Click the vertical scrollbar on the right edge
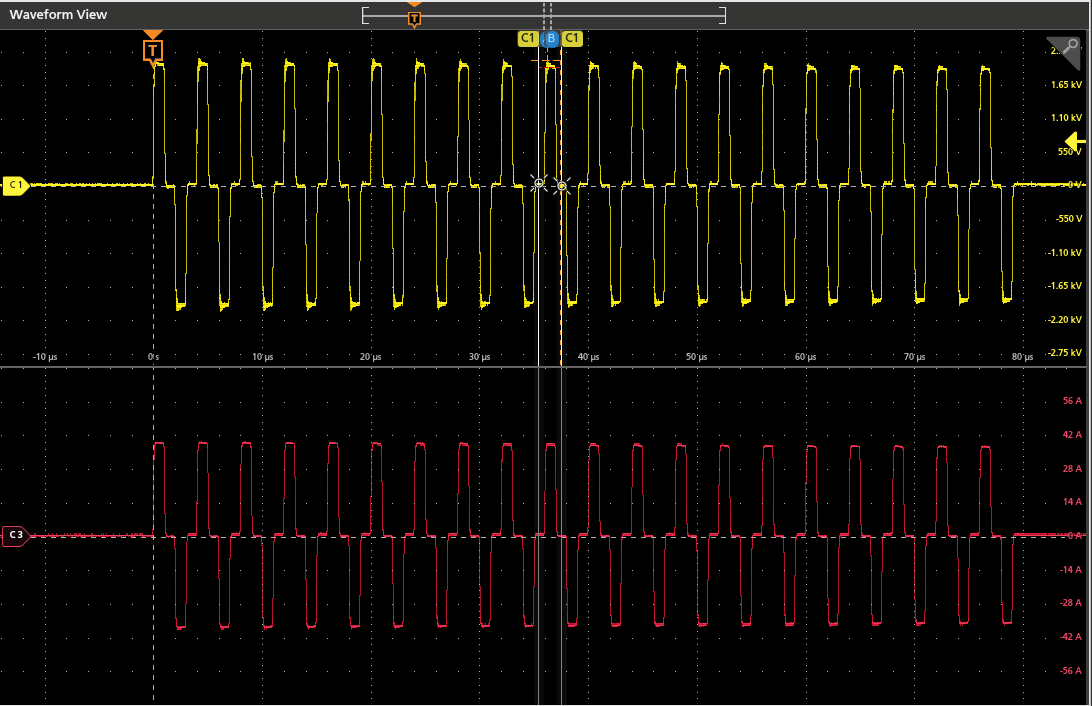This screenshot has width=1092, height=706. point(1087,350)
